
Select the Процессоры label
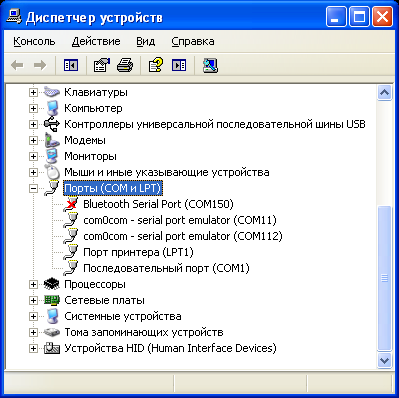click(95, 284)
